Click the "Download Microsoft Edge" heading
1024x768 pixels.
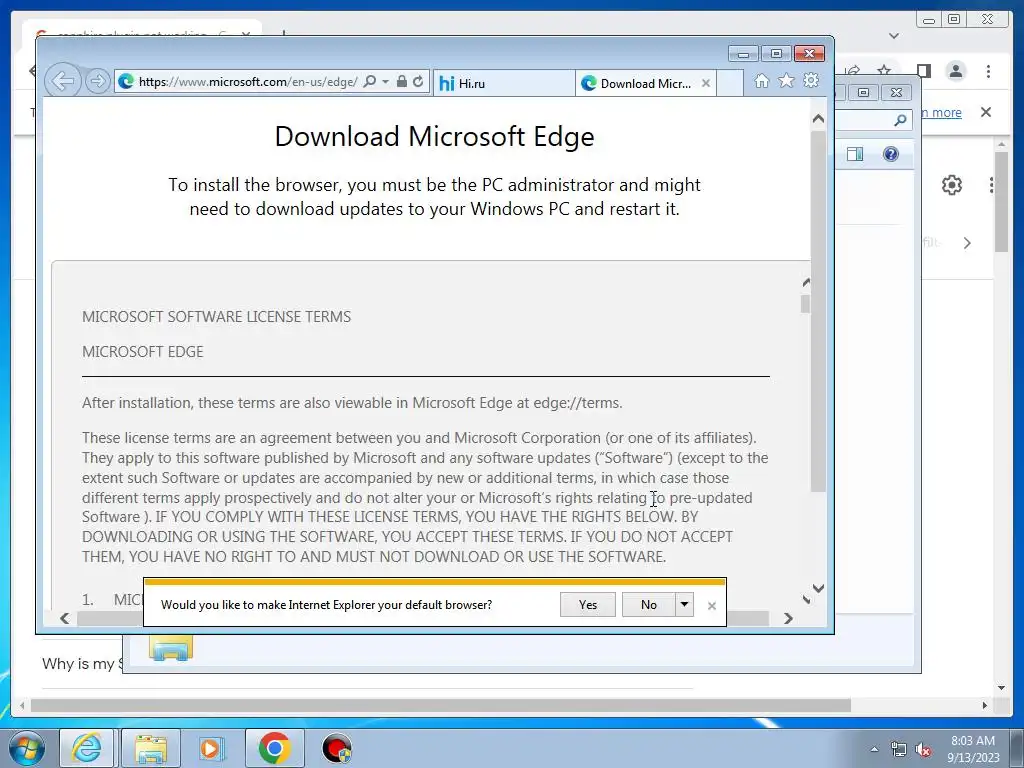434,136
